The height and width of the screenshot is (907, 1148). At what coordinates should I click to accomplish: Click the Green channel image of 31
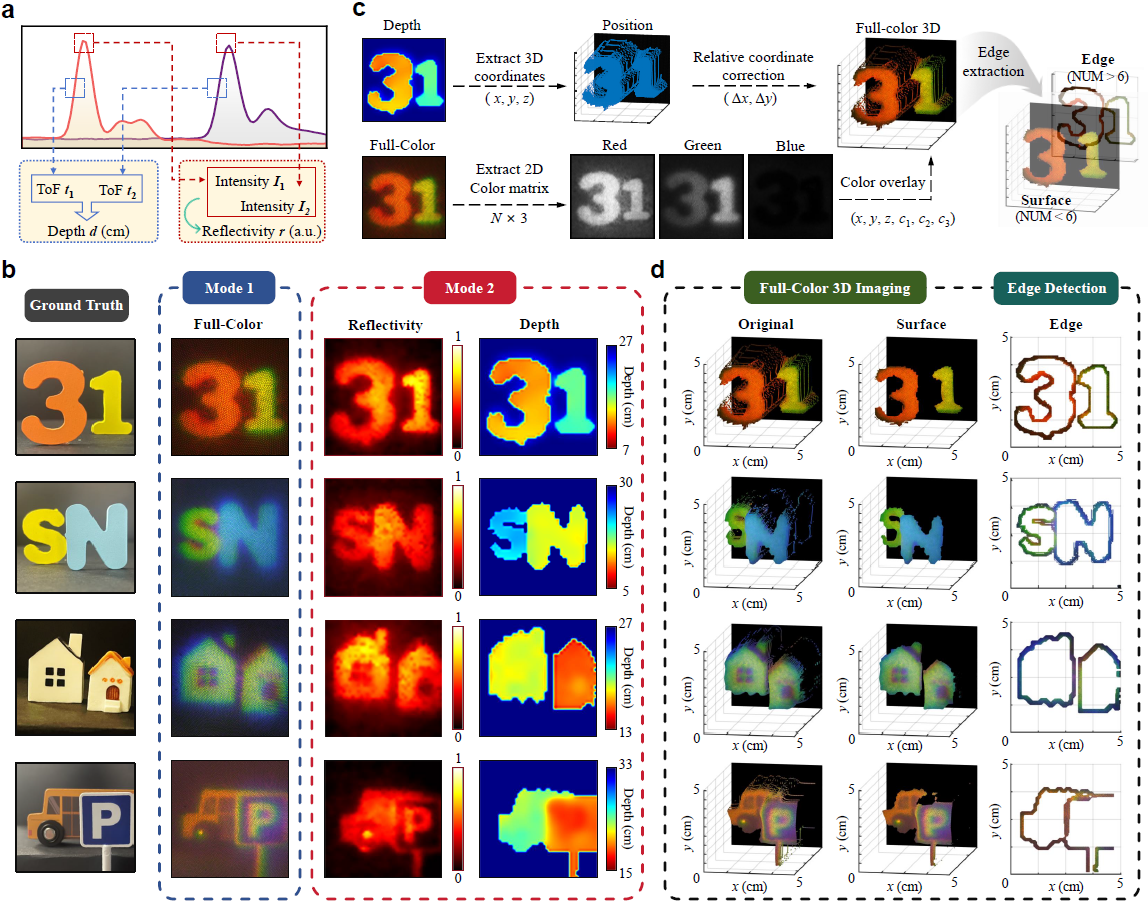[x=701, y=196]
